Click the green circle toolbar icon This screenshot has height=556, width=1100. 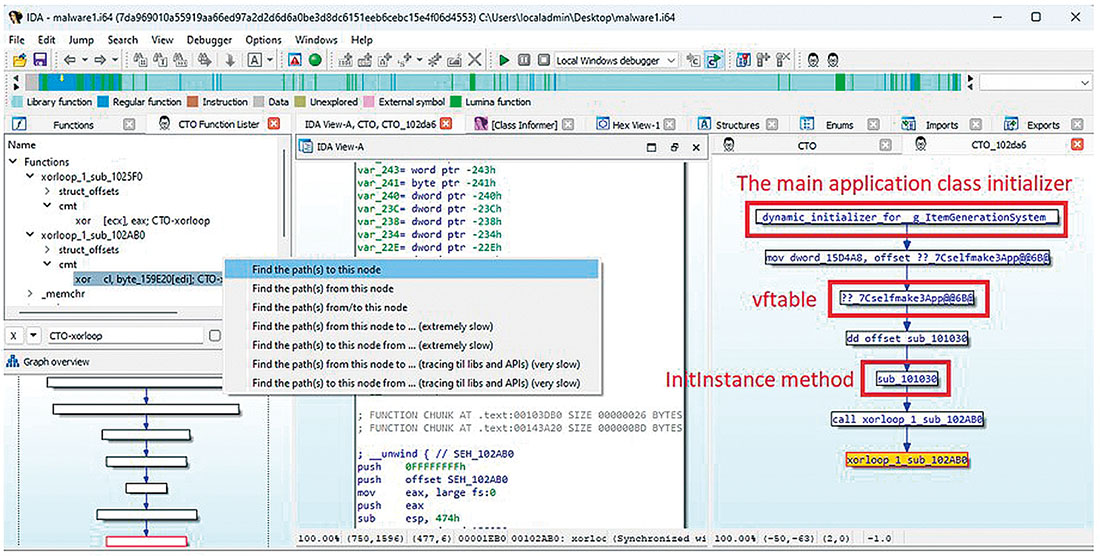pos(314,61)
